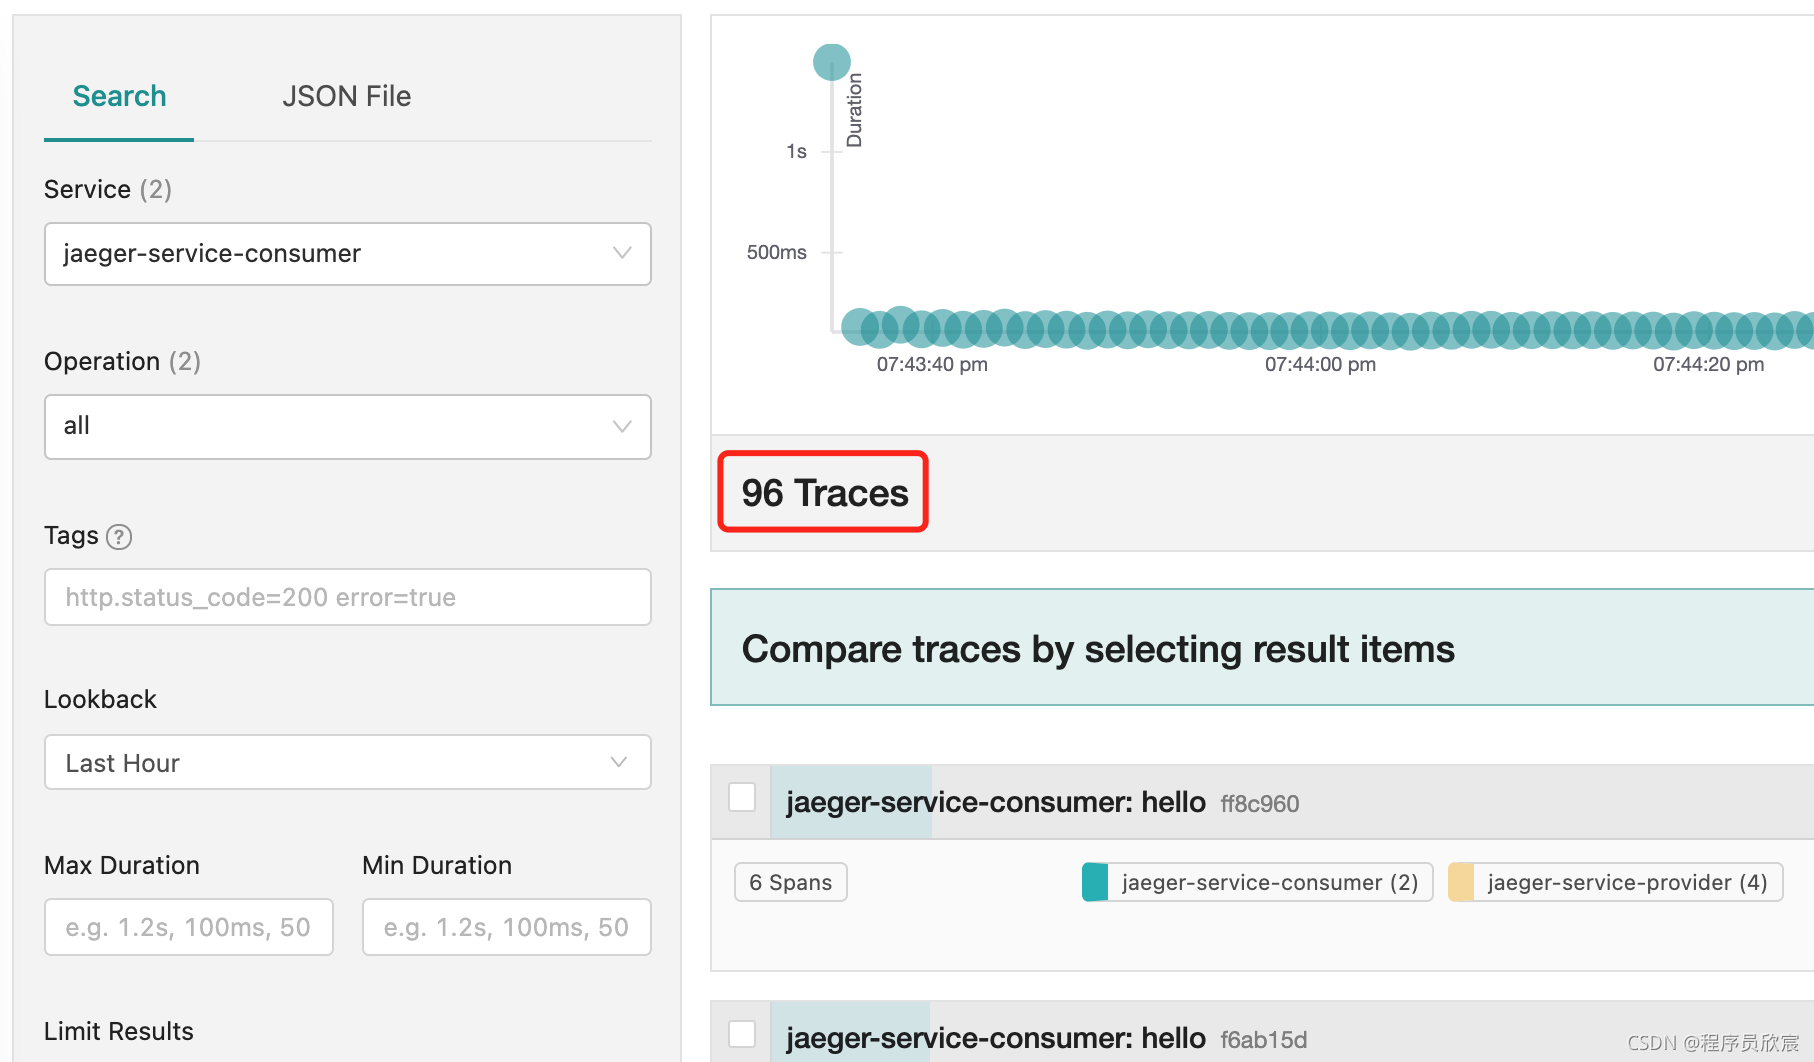The image size is (1814, 1062).
Task: Click the Service dropdown chevron arrow
Action: tap(622, 253)
